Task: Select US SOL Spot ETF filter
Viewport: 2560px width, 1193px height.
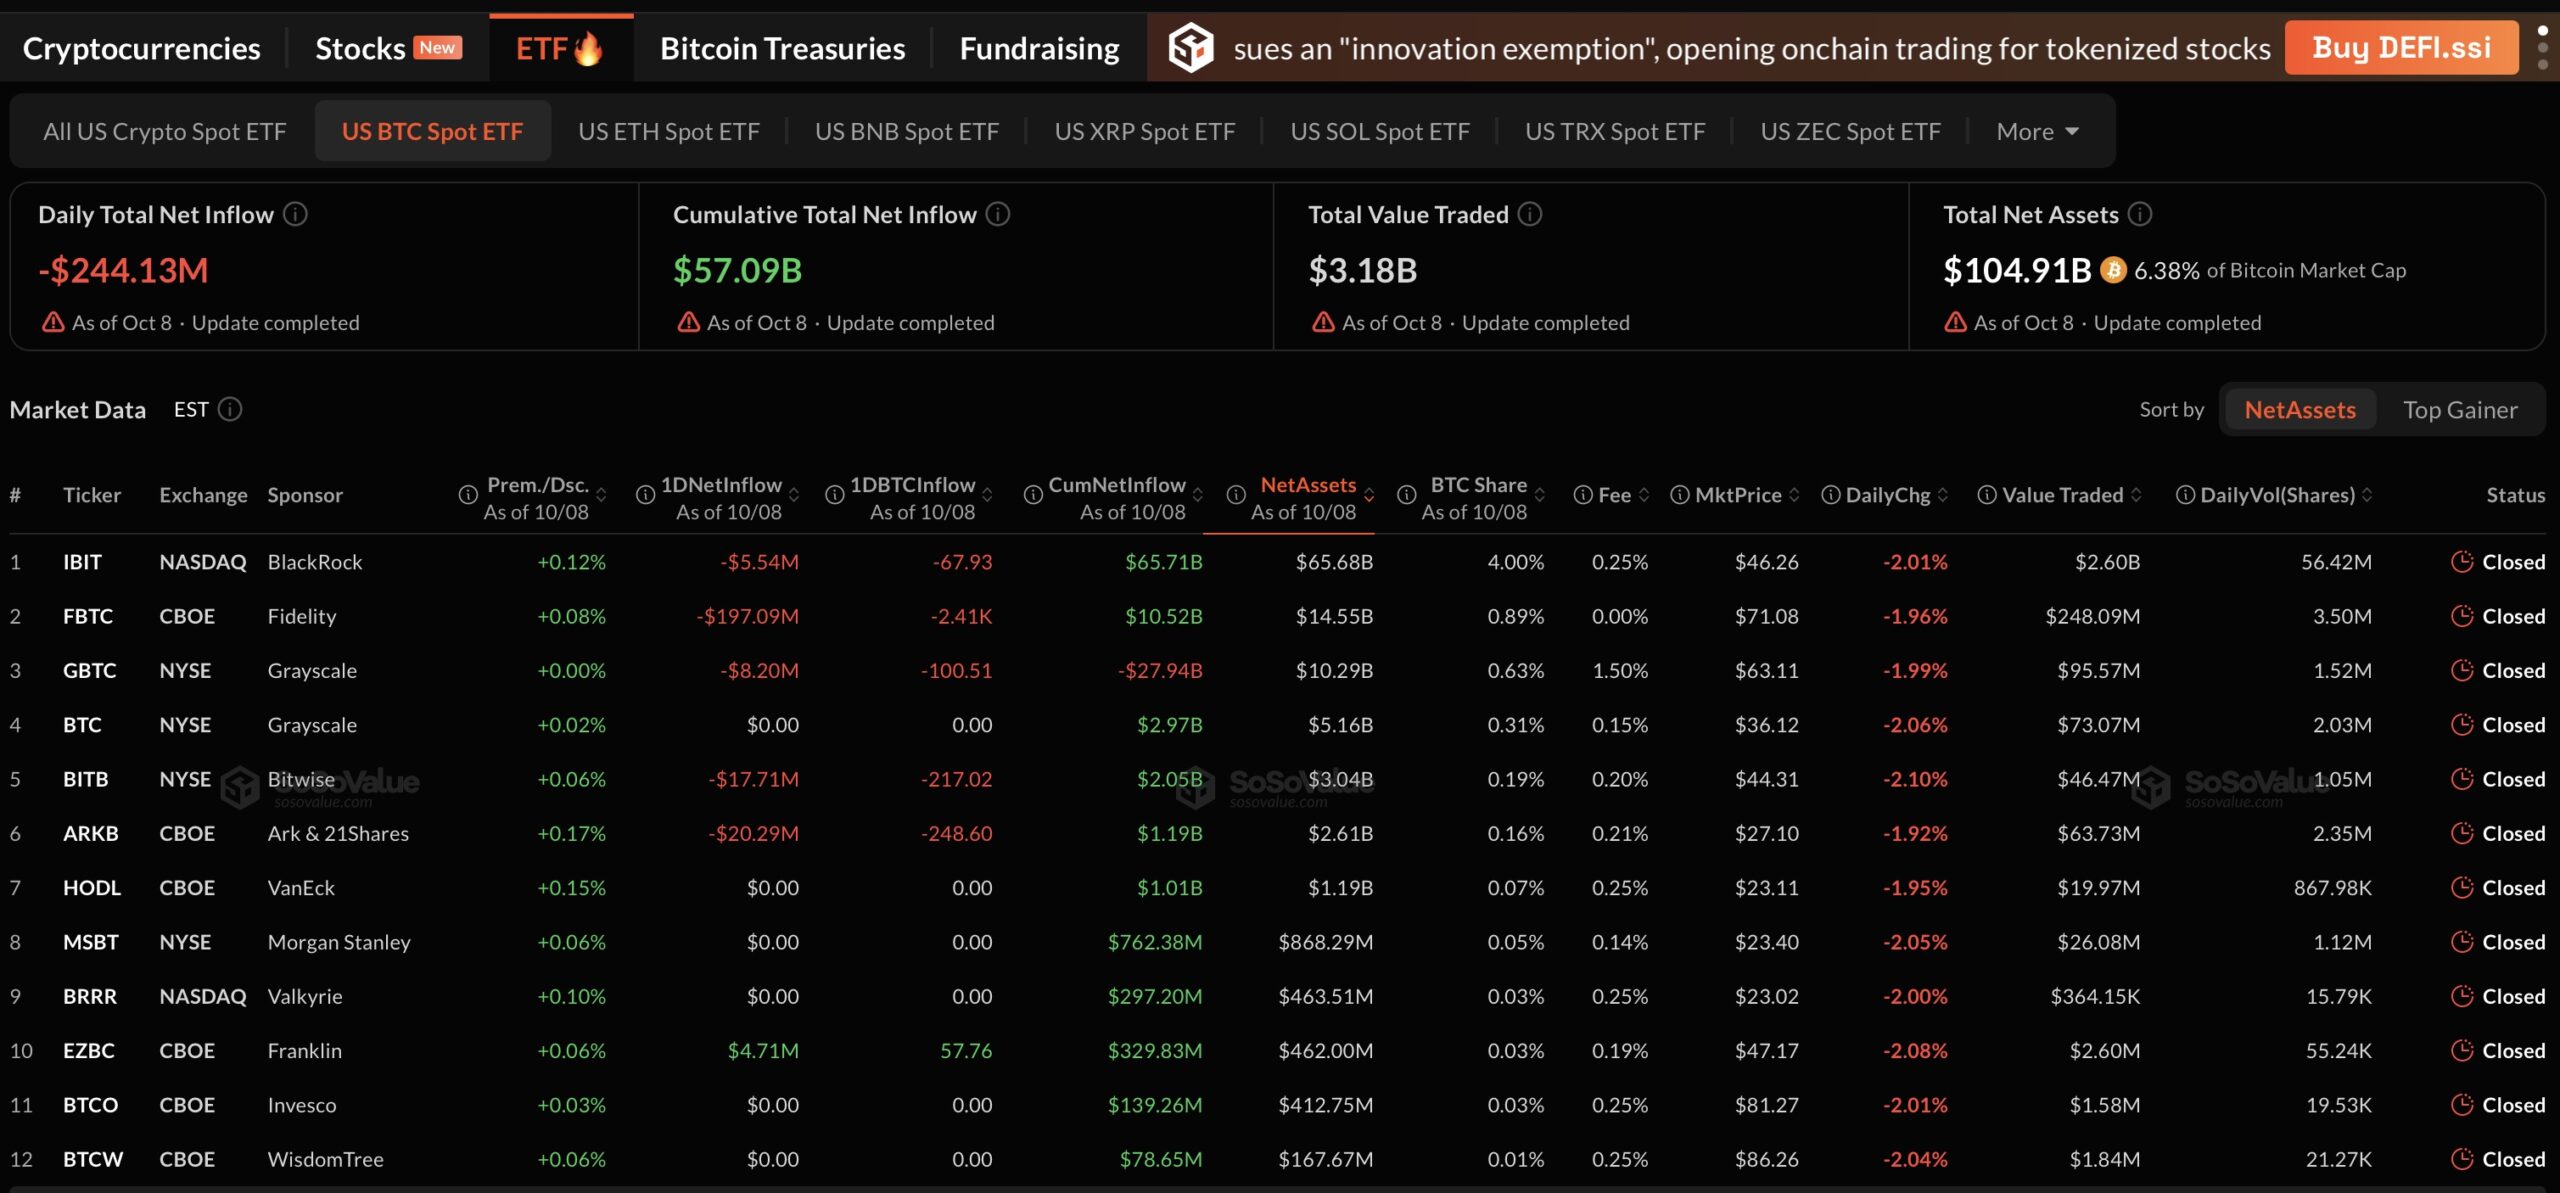Action: 1380,131
